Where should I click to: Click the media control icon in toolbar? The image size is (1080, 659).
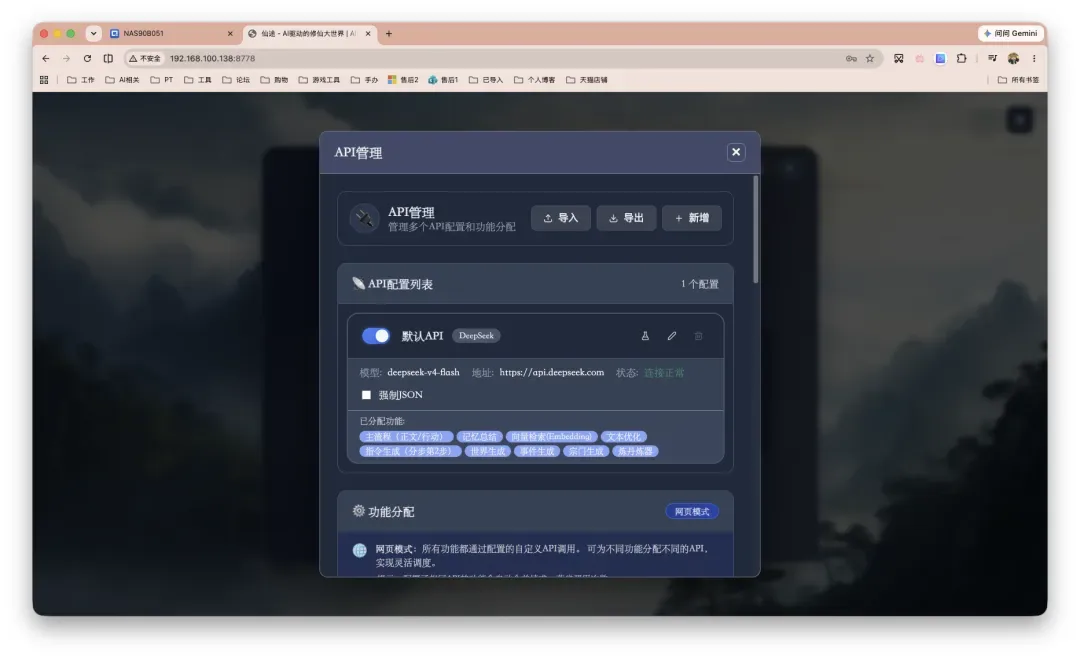pos(992,59)
